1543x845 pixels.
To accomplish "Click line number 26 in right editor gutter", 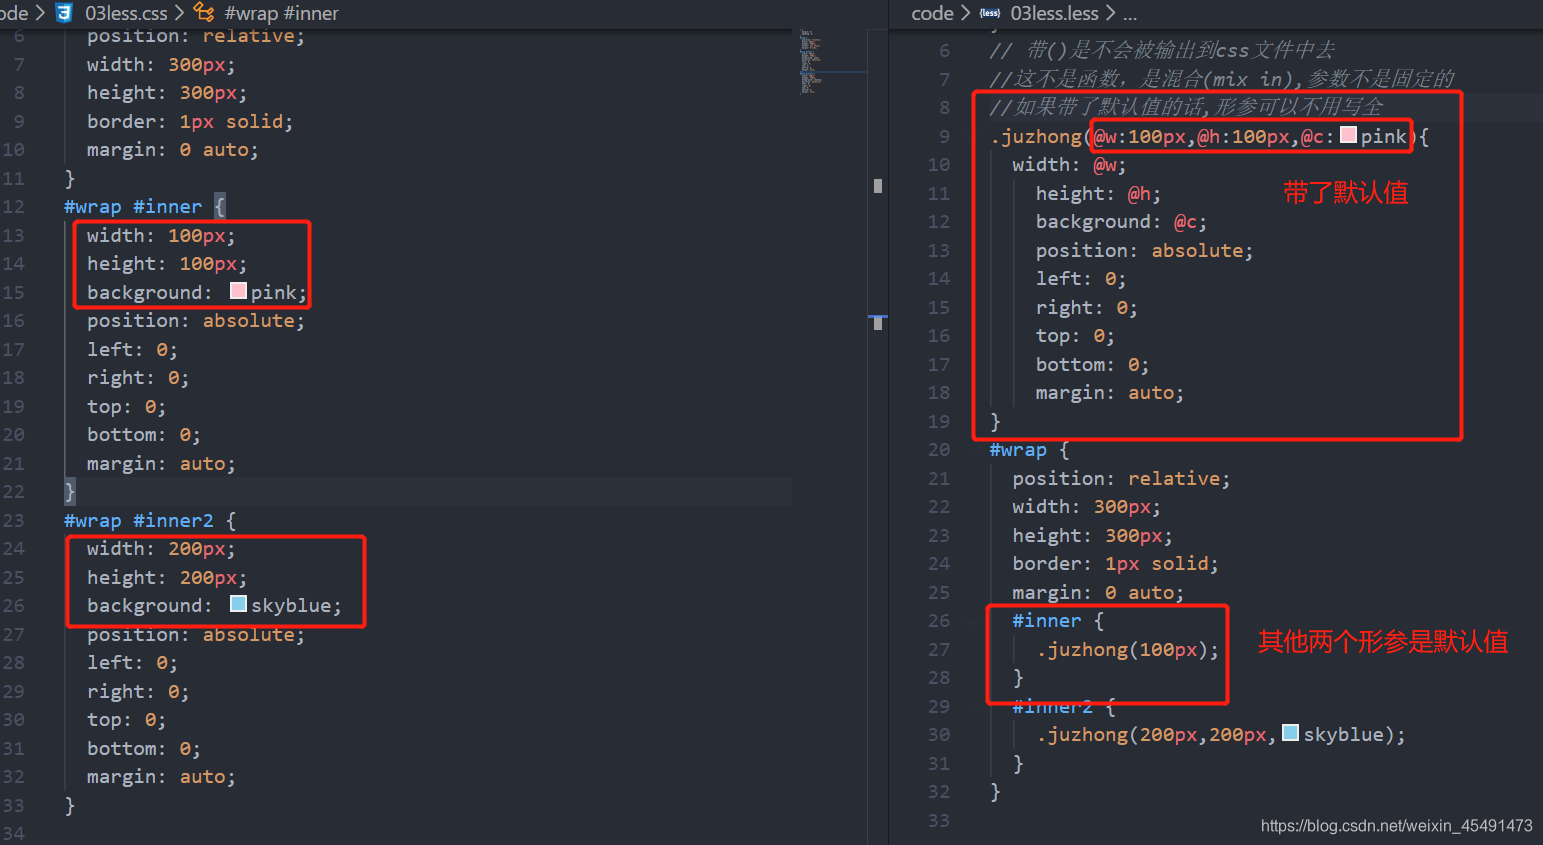I will (939, 620).
